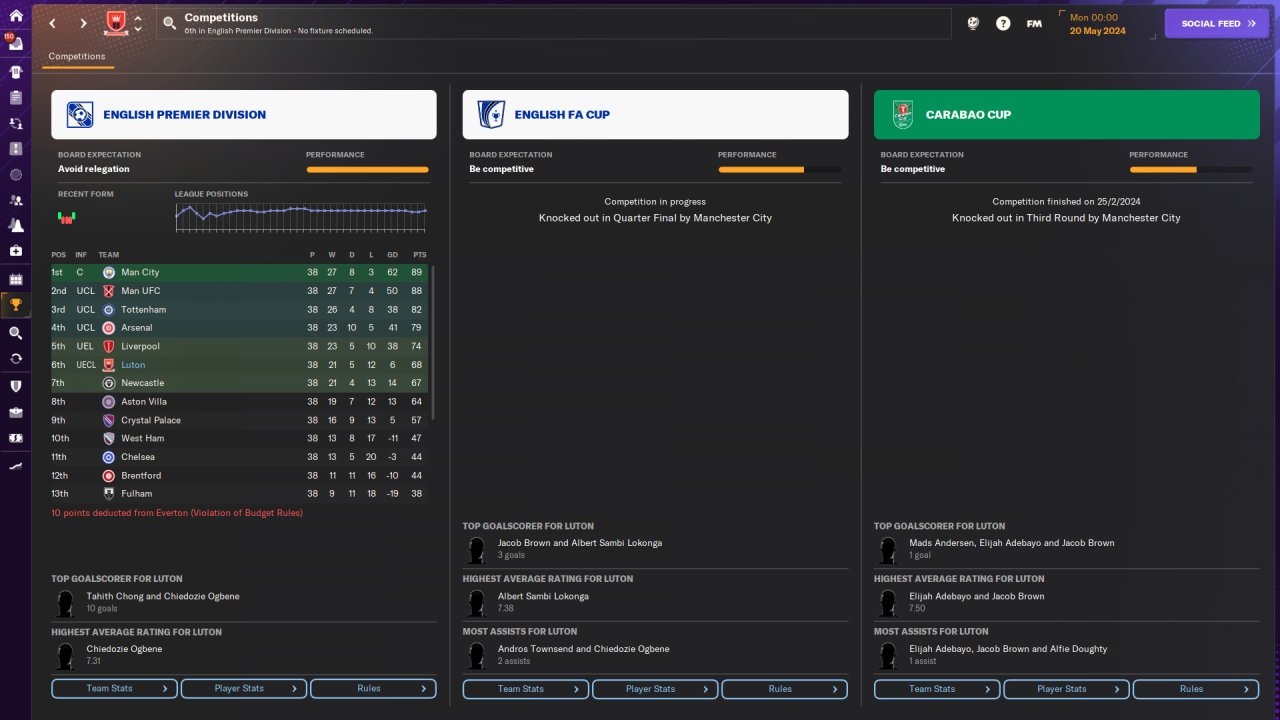Open Carabao Cup Player Stats

tap(1066, 689)
